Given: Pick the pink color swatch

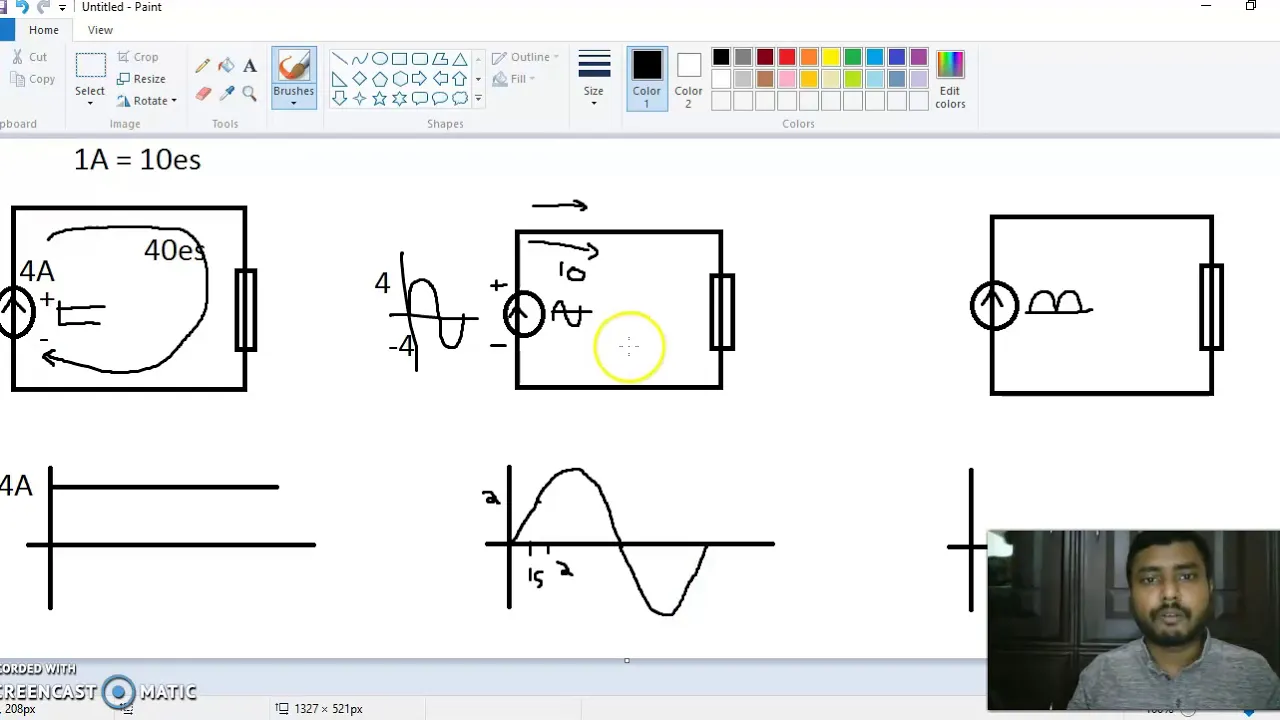Looking at the screenshot, I should (787, 79).
